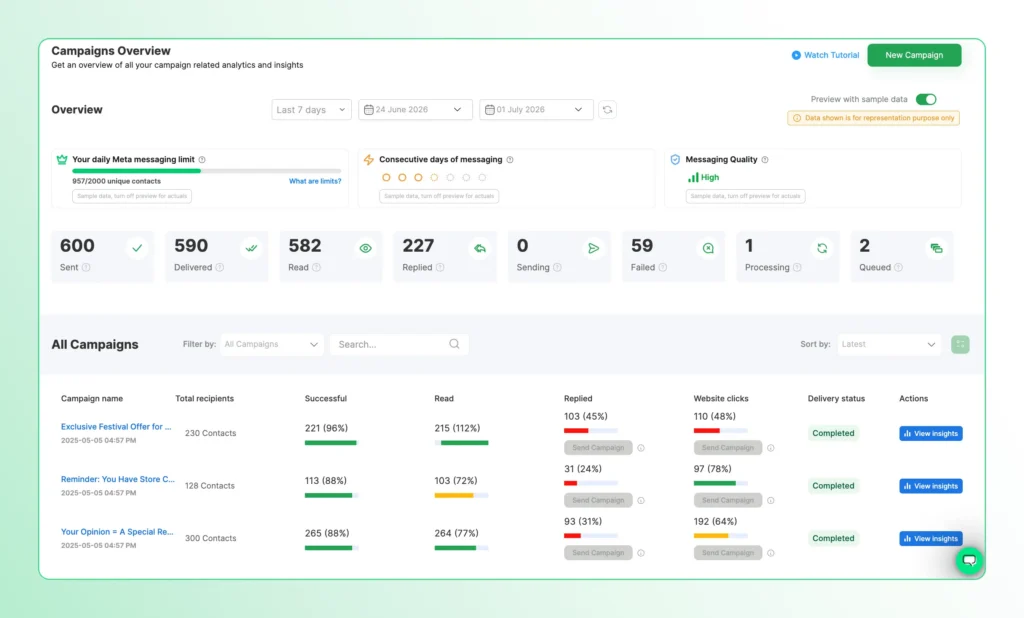This screenshot has height=618, width=1024.
Task: Open the 01 July 2026 end date picker
Action: point(536,110)
